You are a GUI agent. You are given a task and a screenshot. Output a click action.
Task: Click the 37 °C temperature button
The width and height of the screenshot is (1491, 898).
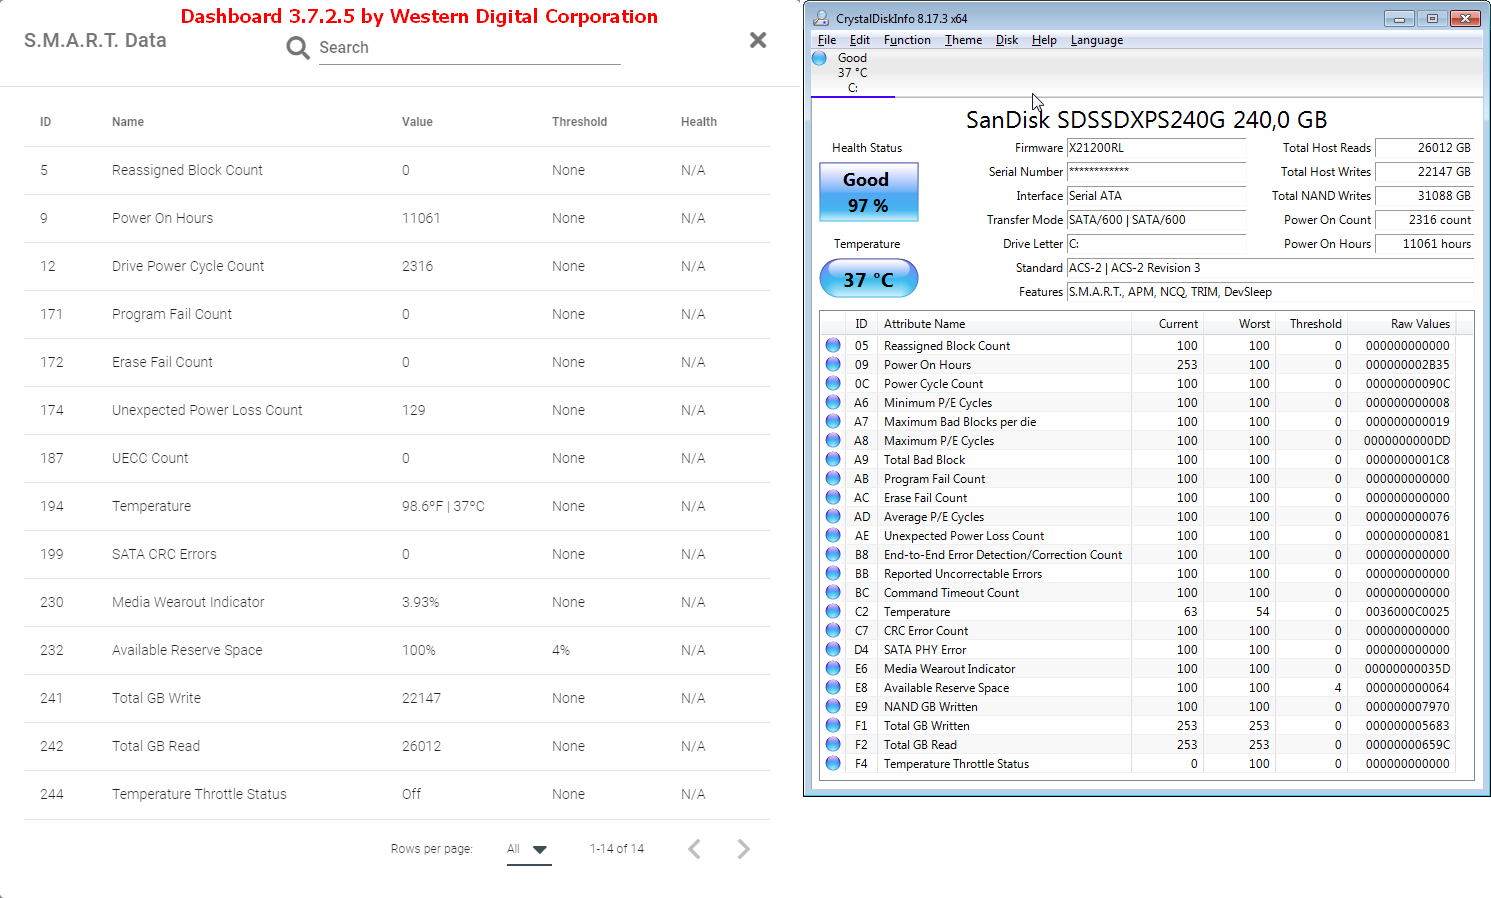[868, 279]
